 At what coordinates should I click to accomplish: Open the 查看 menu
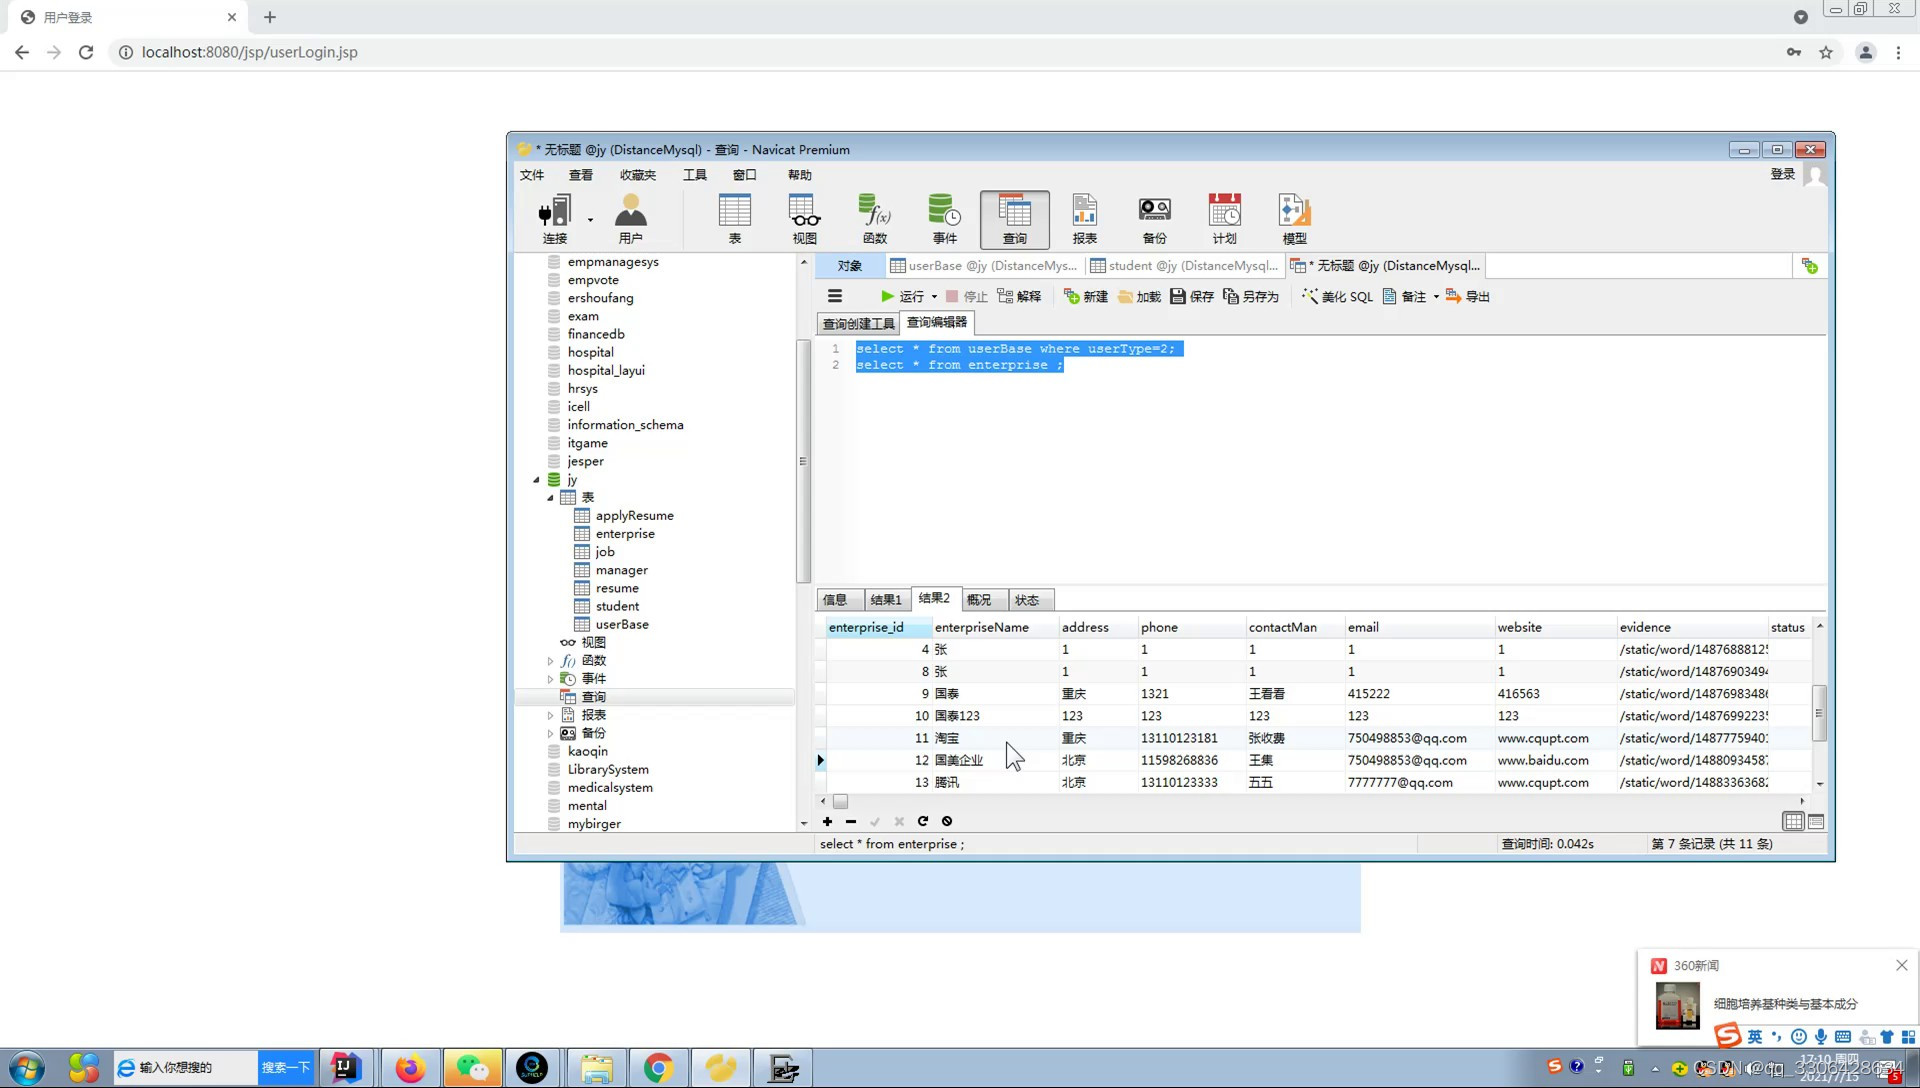tap(581, 175)
